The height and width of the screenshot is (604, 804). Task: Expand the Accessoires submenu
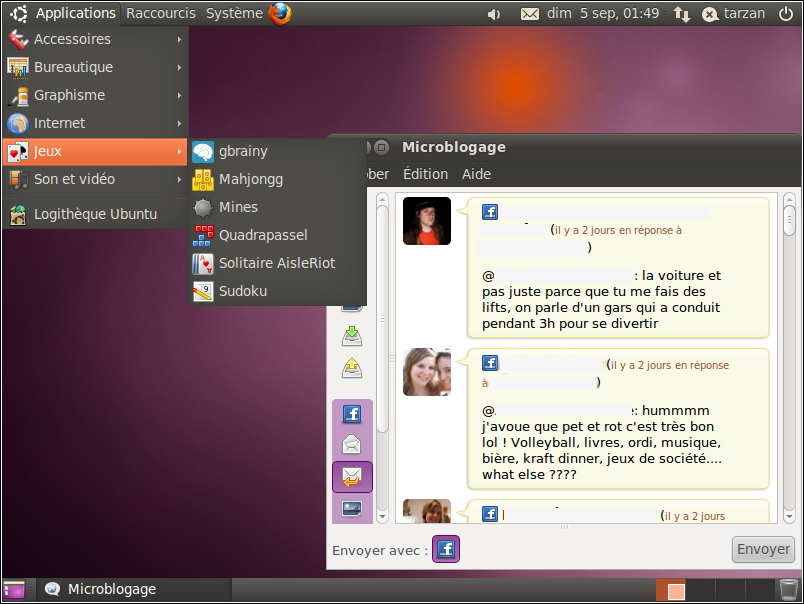tap(95, 39)
